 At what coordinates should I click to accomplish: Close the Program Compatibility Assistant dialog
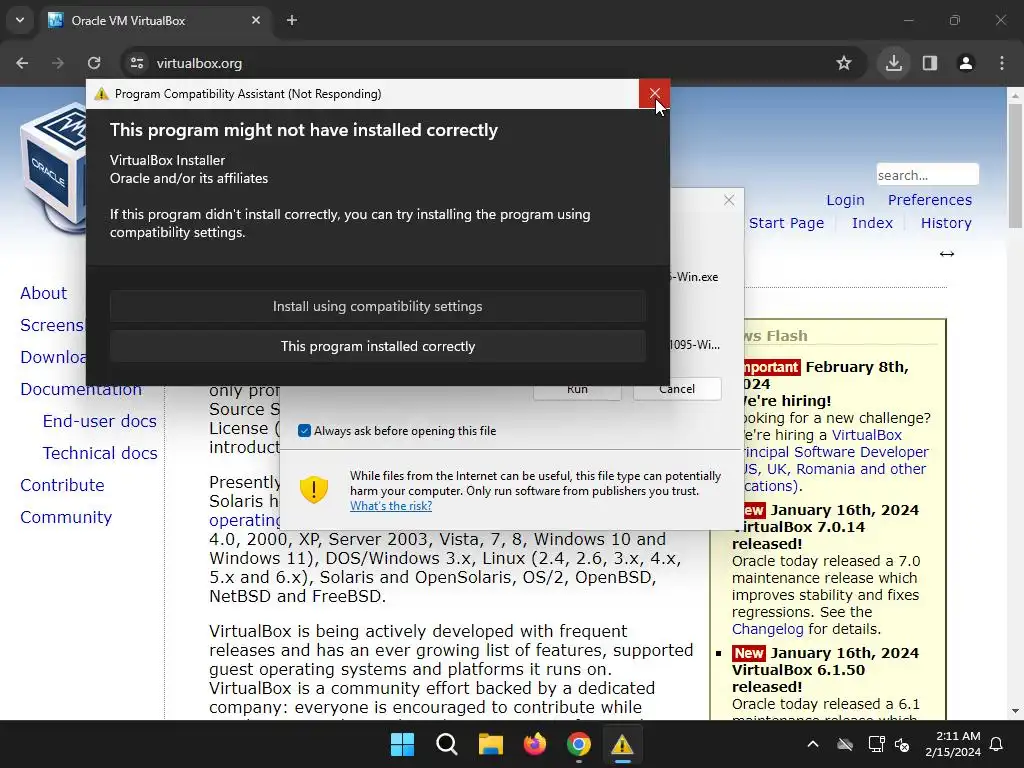[x=654, y=94]
